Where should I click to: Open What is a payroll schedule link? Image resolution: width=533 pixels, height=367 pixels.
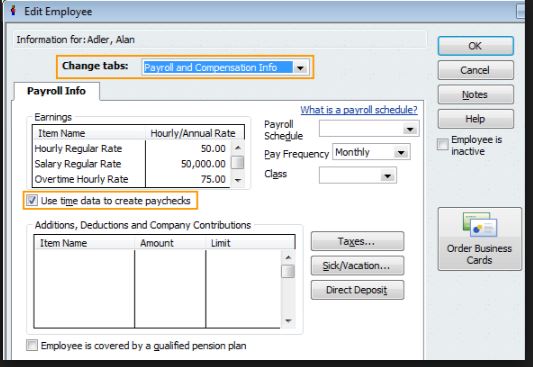pos(359,110)
